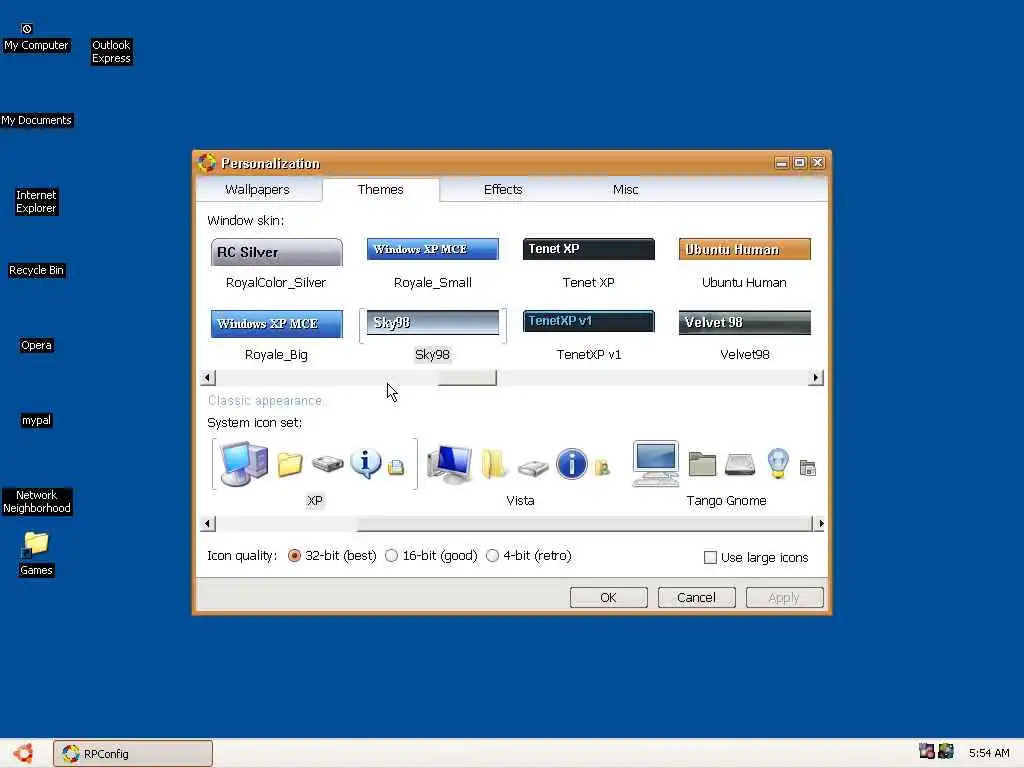
Task: Pick the TenetXP v1 window skin preview
Action: (x=588, y=321)
